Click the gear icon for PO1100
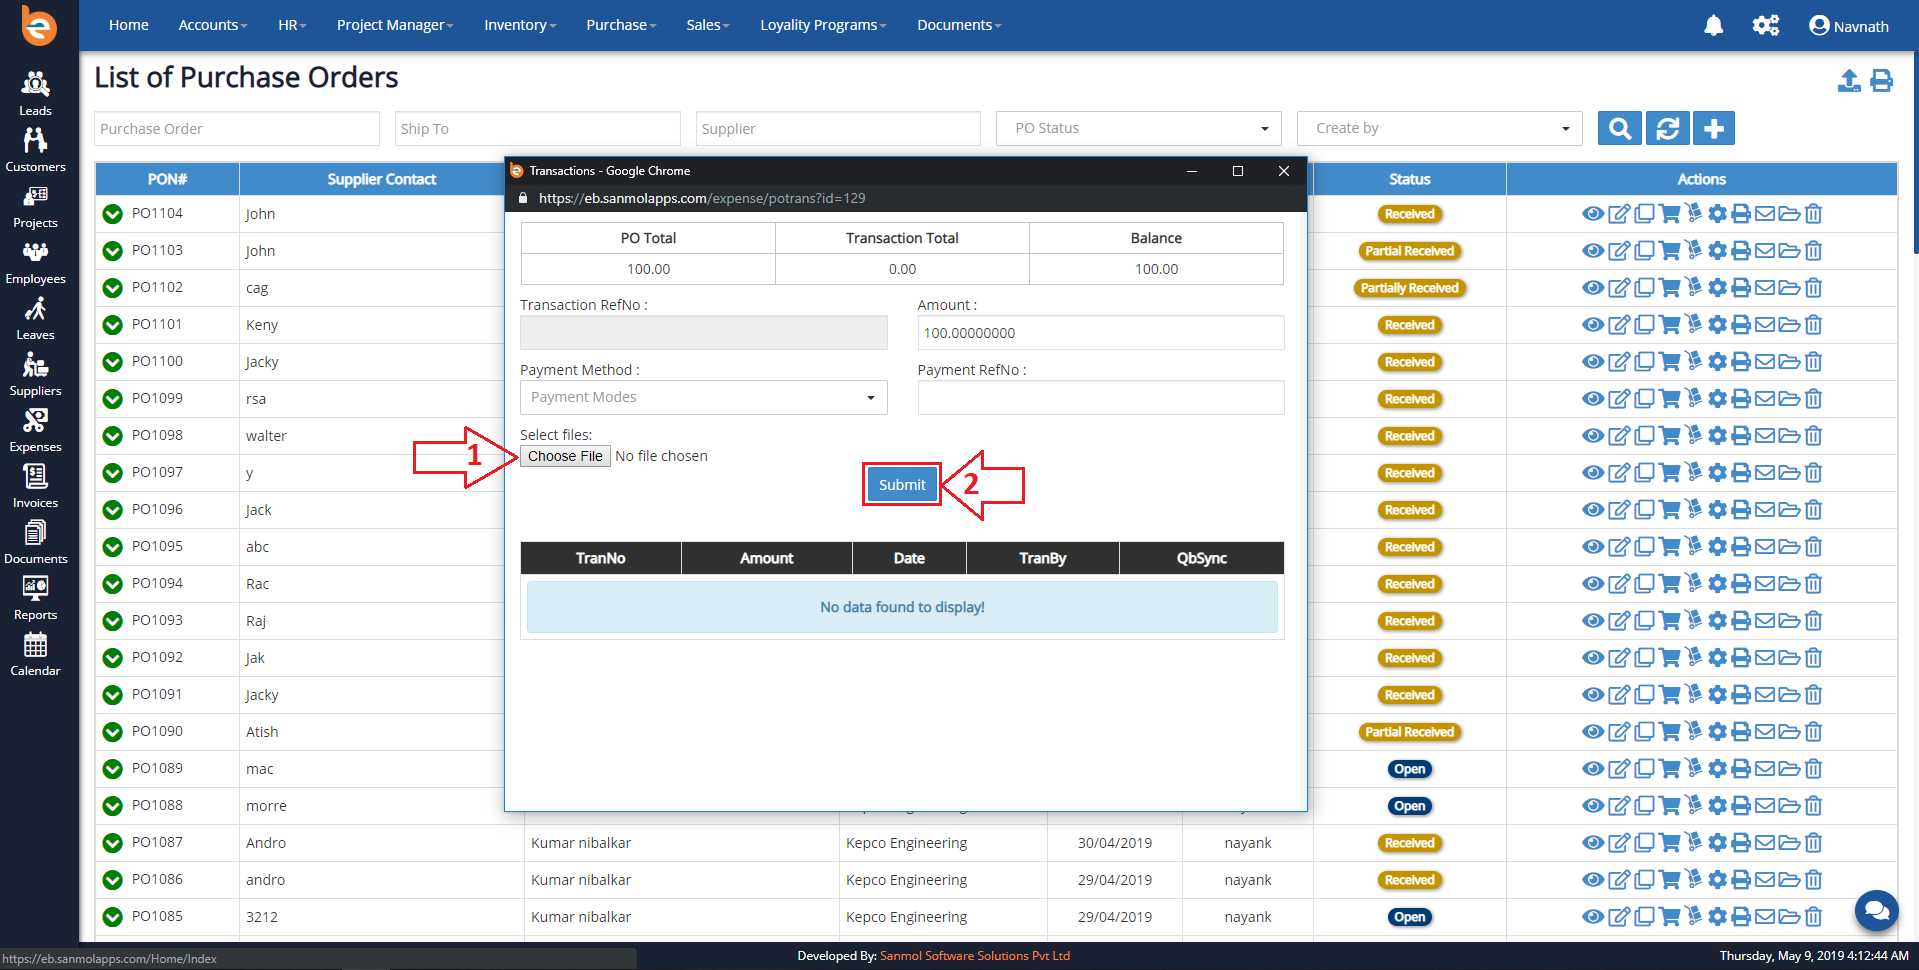This screenshot has height=970, width=1919. click(x=1717, y=362)
